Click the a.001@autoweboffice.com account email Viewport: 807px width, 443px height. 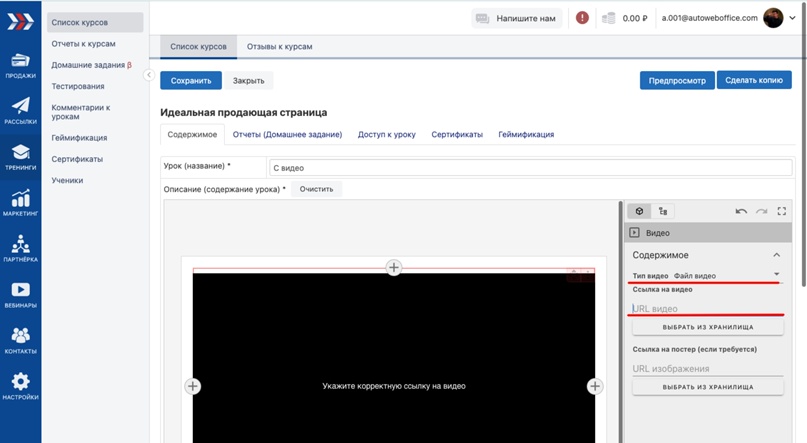click(709, 18)
